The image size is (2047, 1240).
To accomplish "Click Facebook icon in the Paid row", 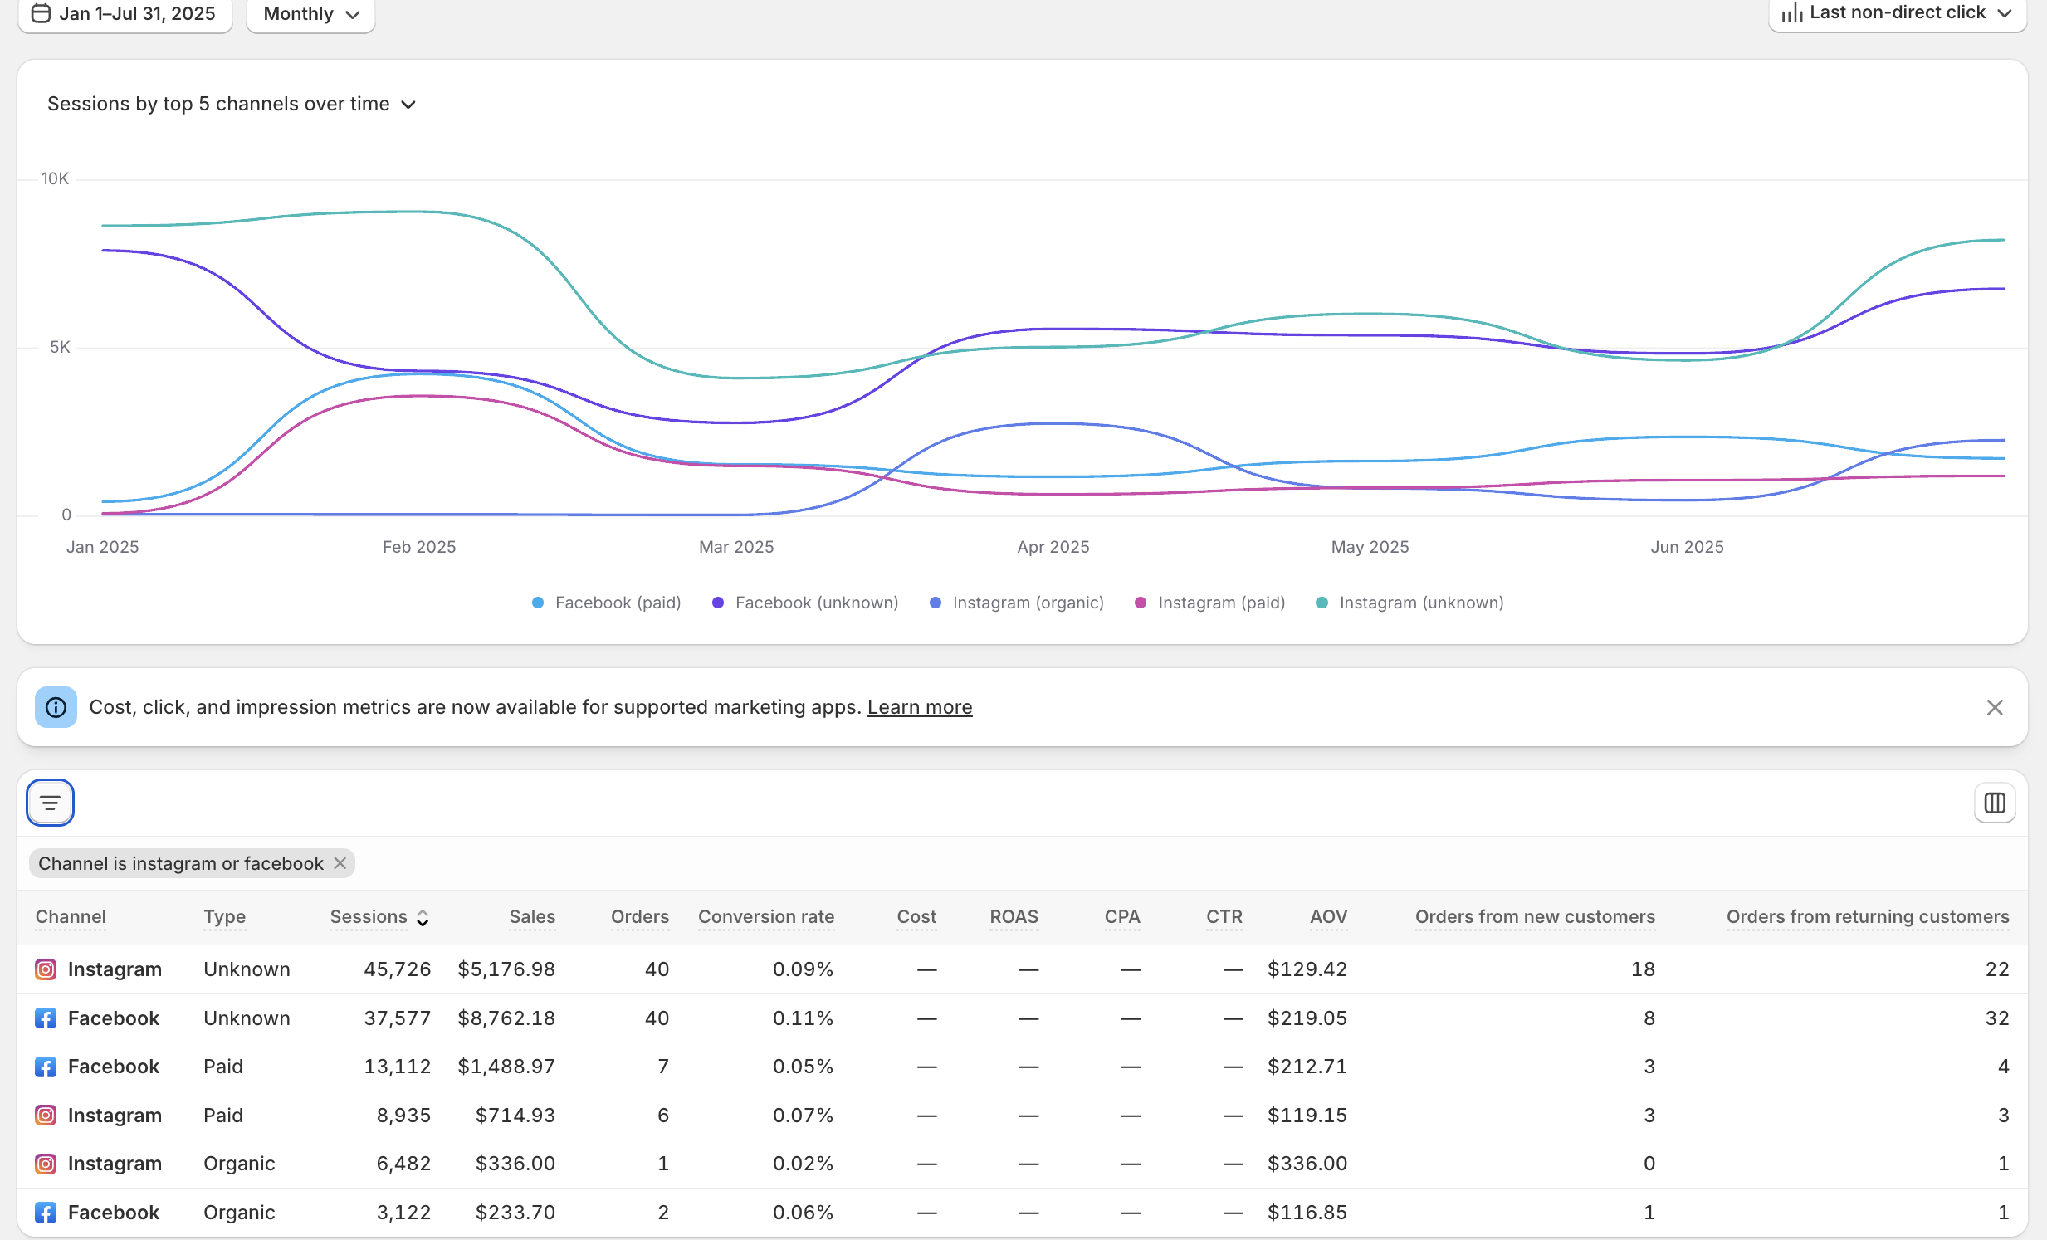I will tap(45, 1066).
